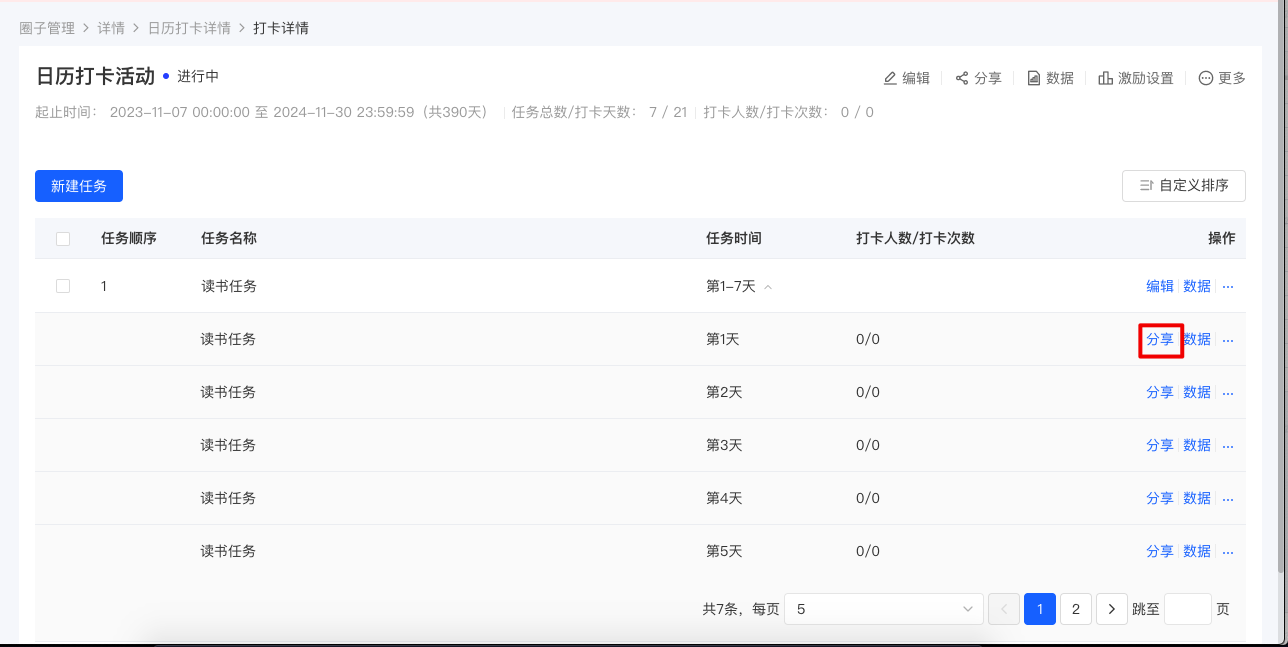This screenshot has width=1288, height=647.
Task: Select all tasks with header checkbox
Action: (63, 239)
